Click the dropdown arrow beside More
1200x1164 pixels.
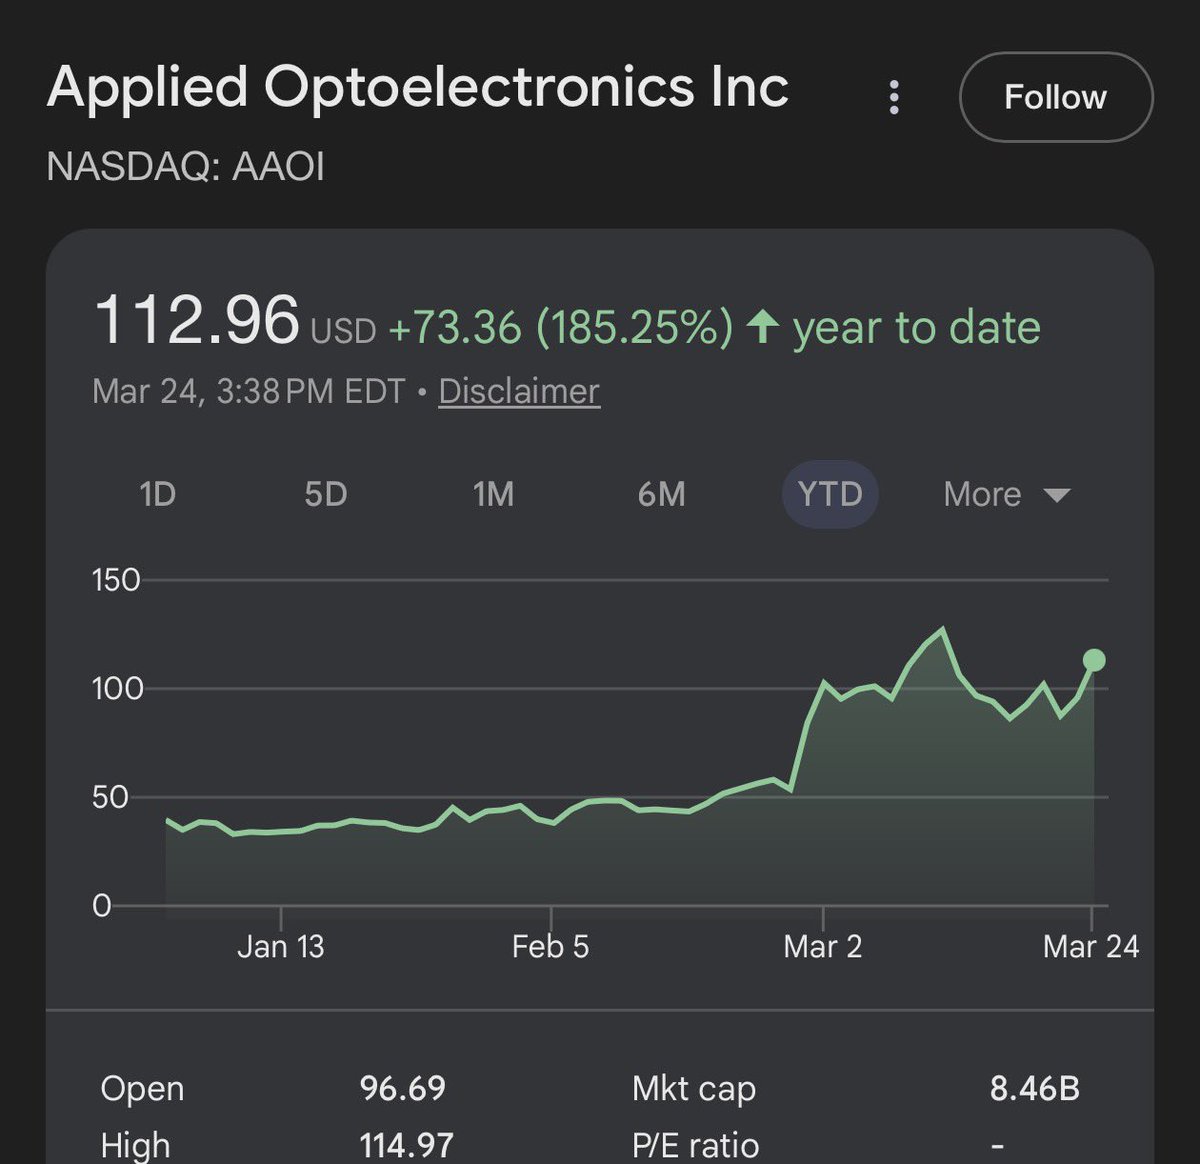pyautogui.click(x=1056, y=495)
